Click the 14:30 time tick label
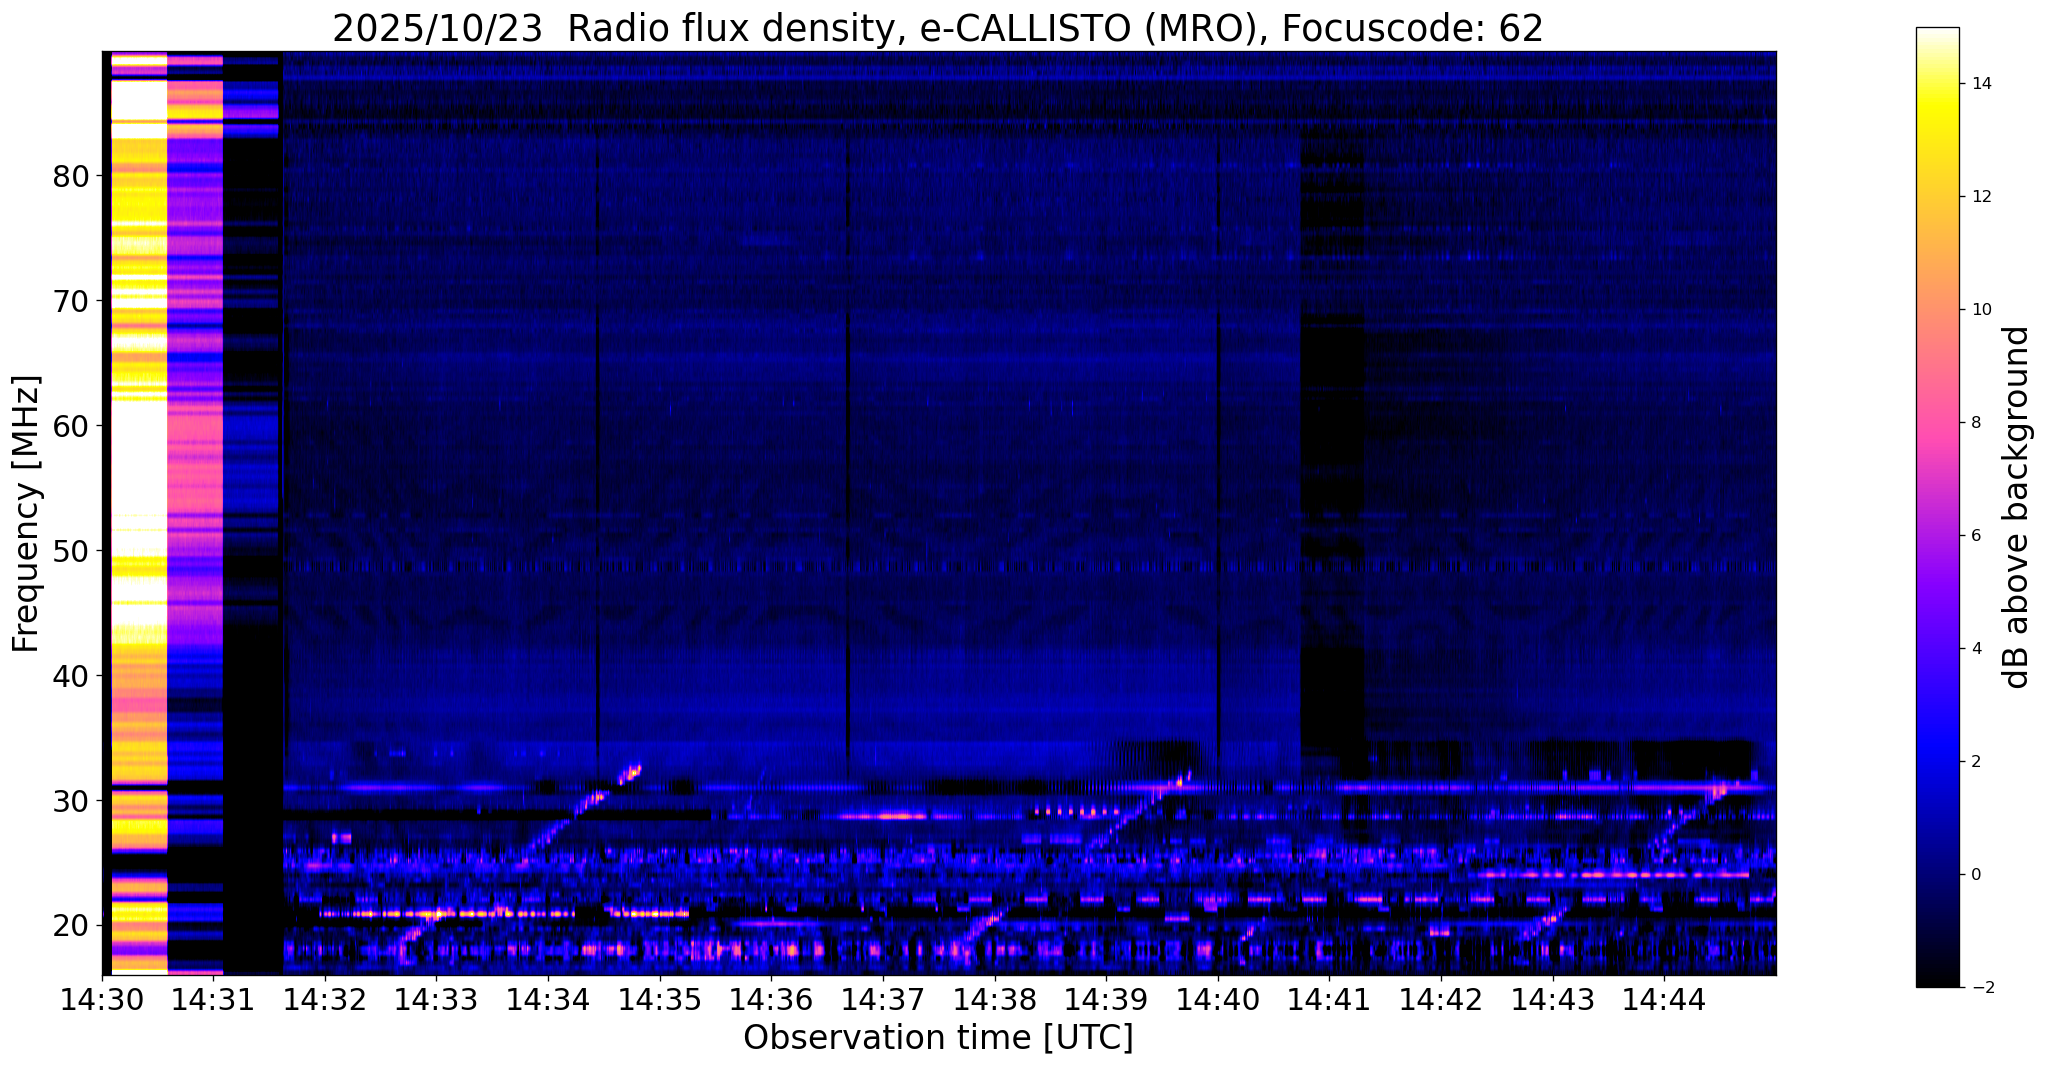 point(102,998)
